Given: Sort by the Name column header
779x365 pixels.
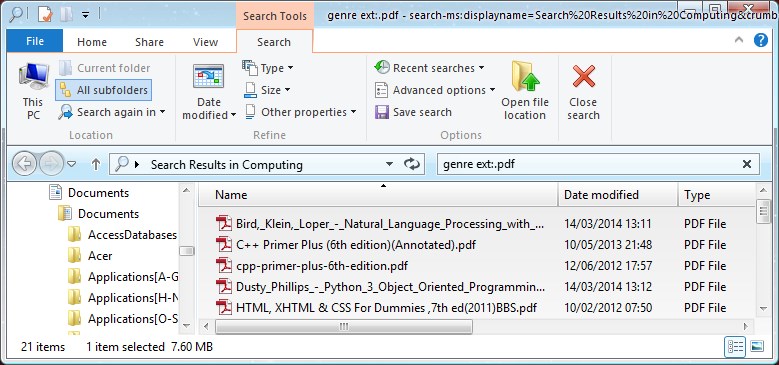Looking at the screenshot, I should pos(379,195).
